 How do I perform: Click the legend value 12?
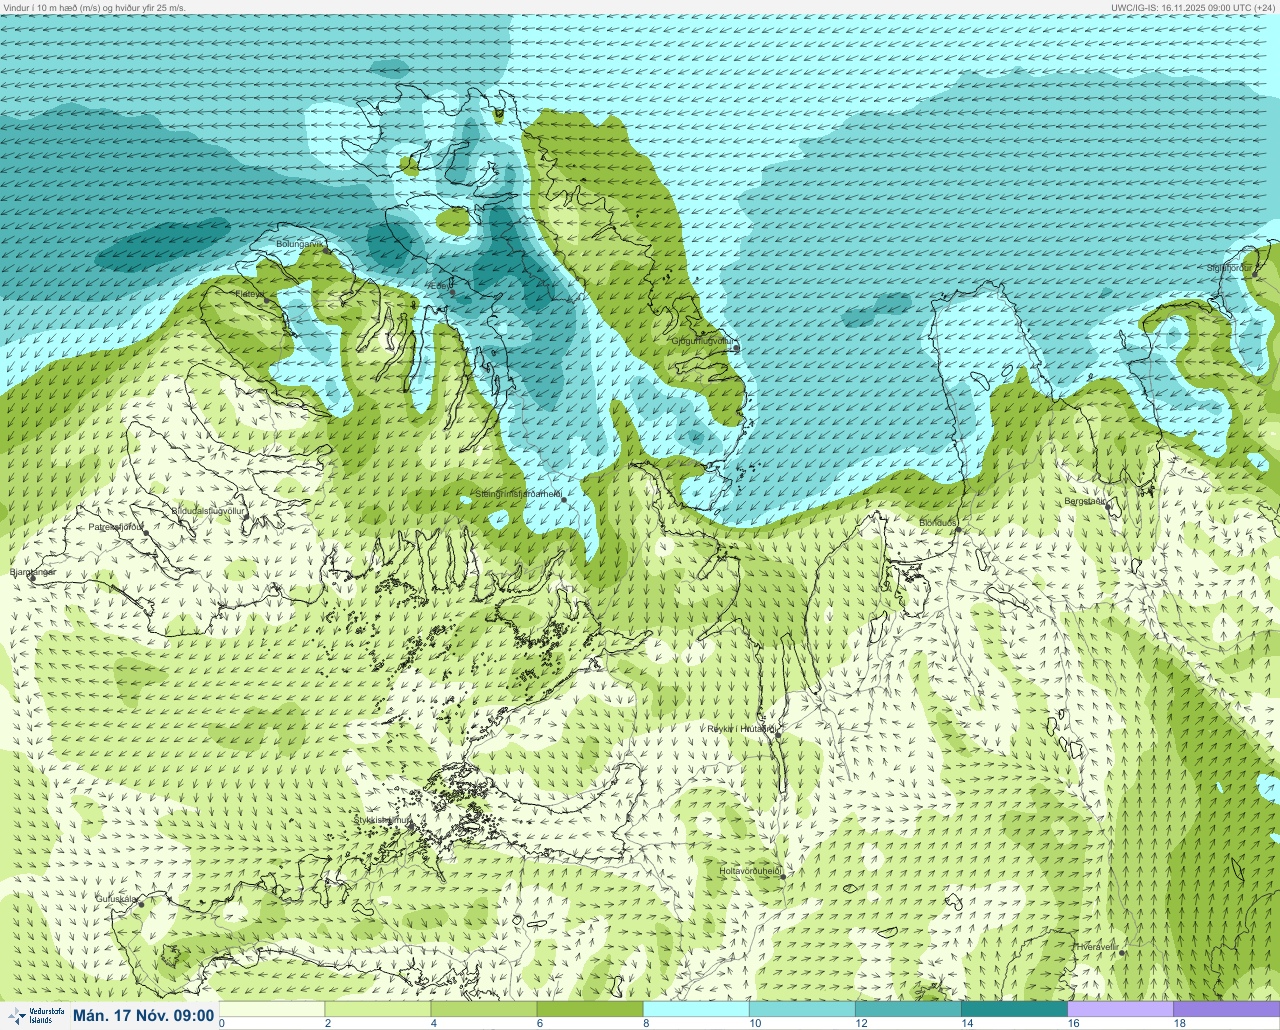[861, 1023]
